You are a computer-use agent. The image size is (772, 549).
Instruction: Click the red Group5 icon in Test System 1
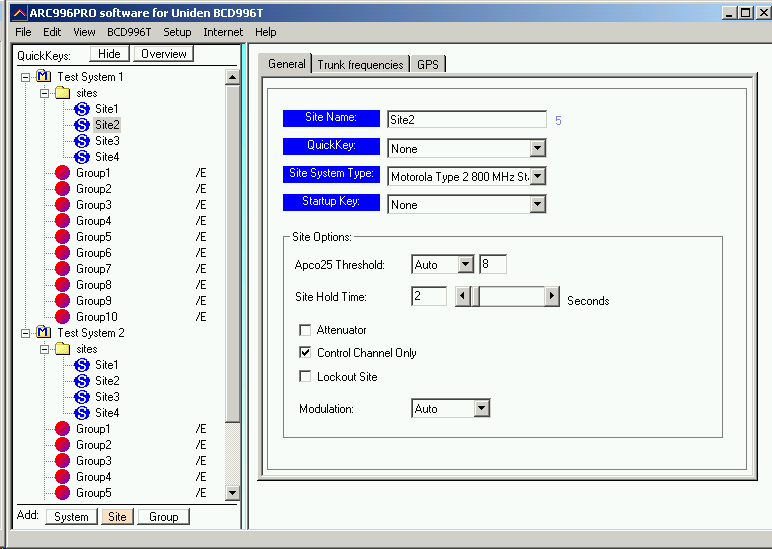(x=63, y=237)
